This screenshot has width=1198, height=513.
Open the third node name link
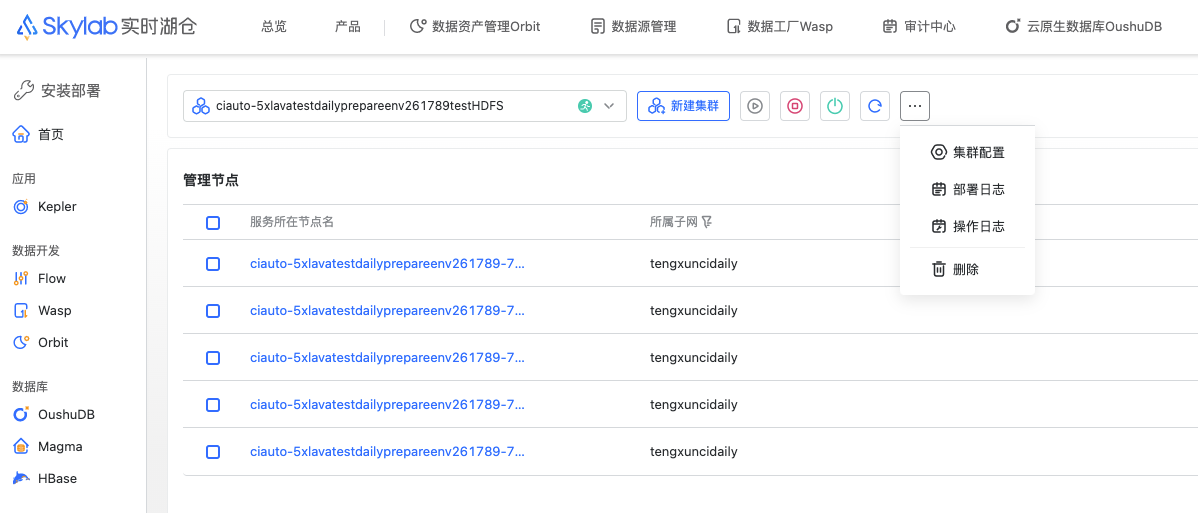coord(387,358)
